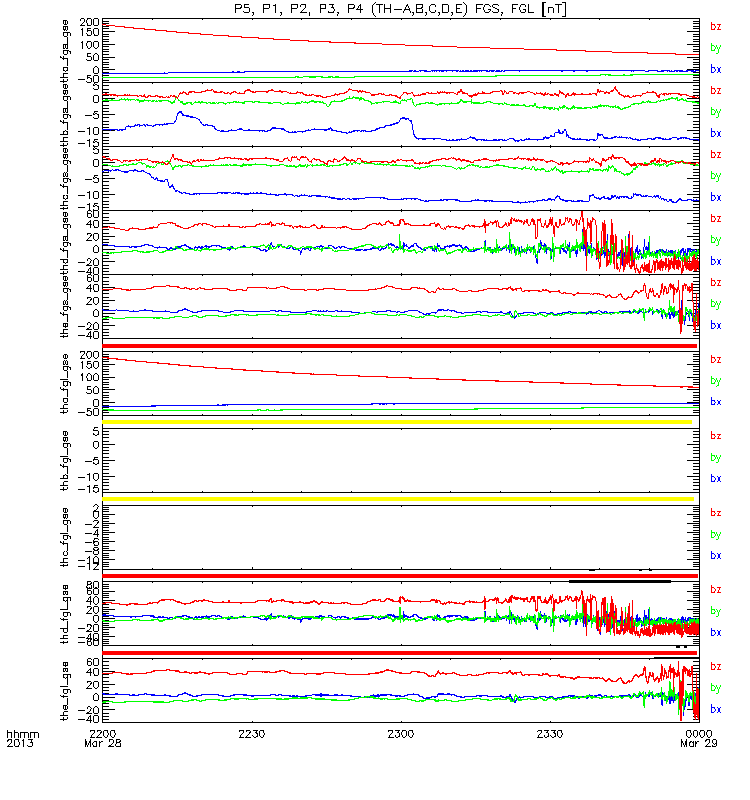Click the red 'bz' legend label of the top tha FGS panel
The width and height of the screenshot is (750, 800).
pos(715,27)
